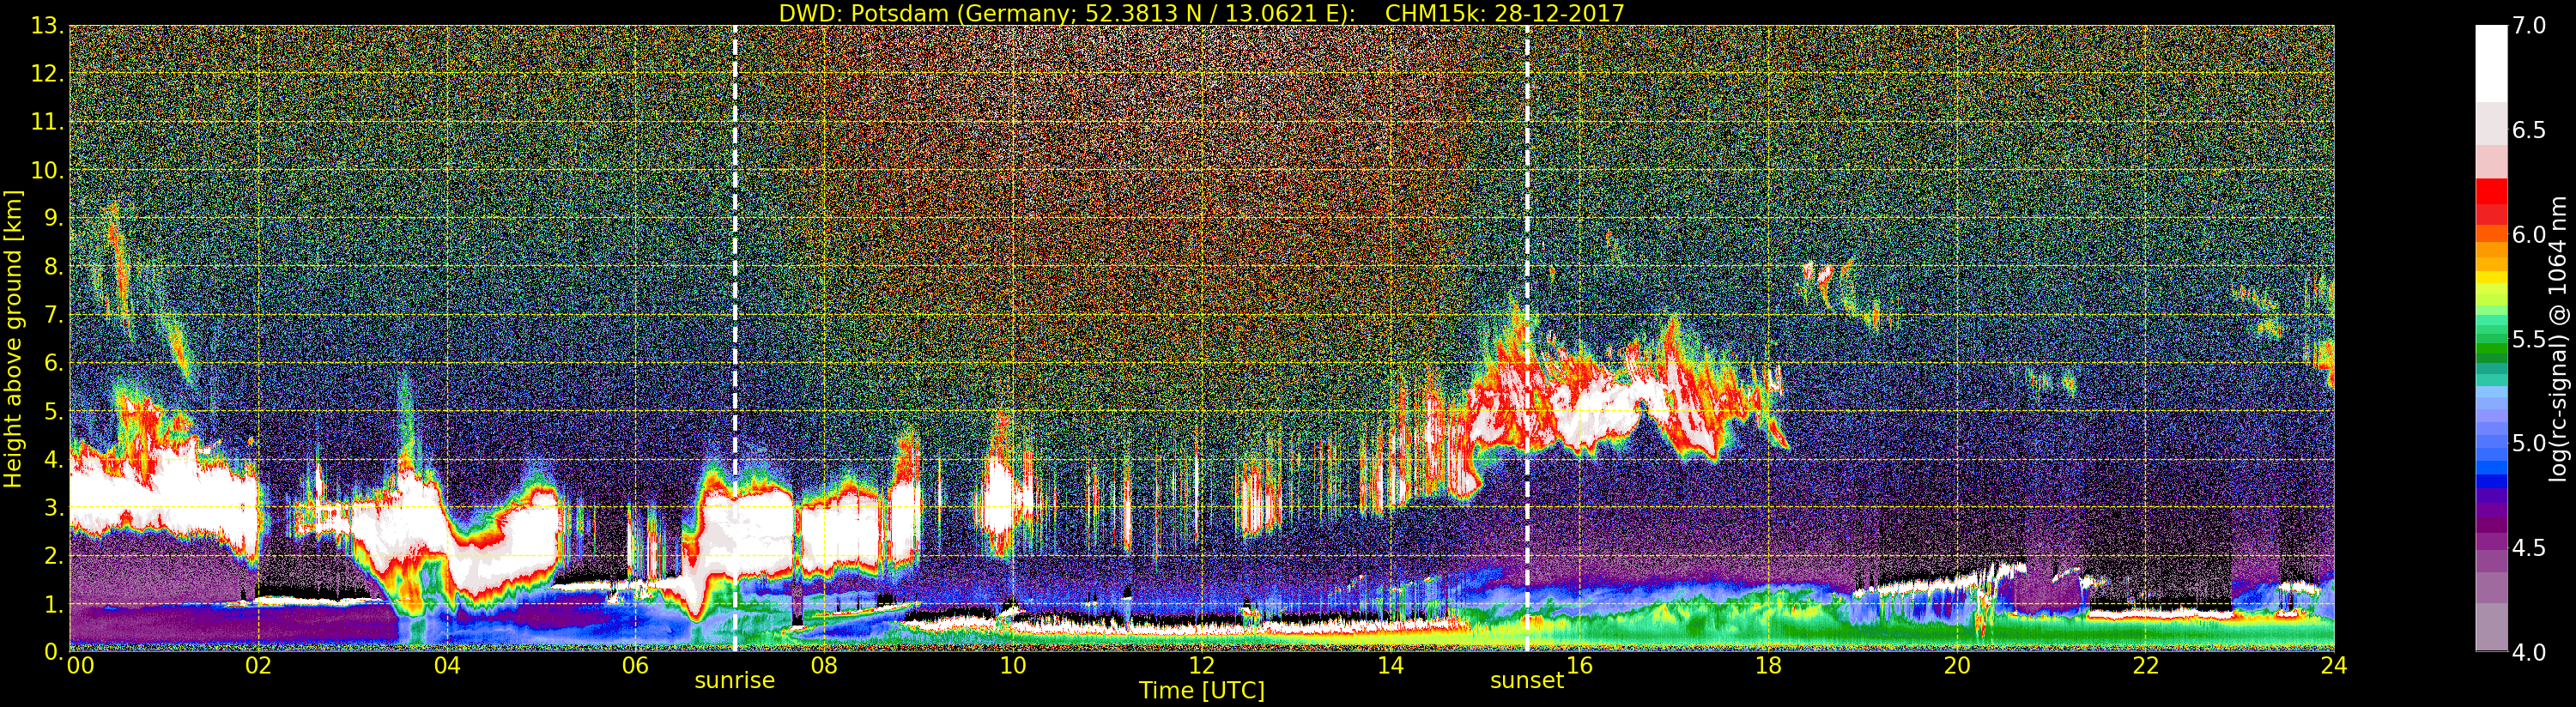
Task: Click the colorbar tick label '5.5'
Action: [x=2529, y=339]
